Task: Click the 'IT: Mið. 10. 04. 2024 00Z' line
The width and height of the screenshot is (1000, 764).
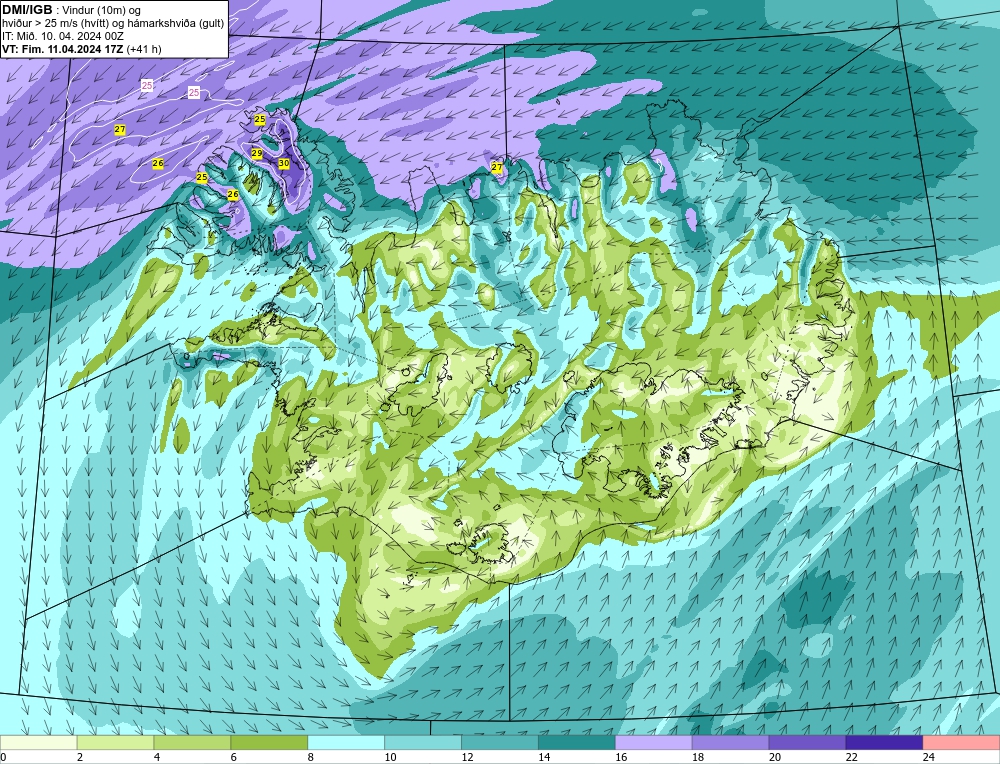Action: click(x=63, y=36)
